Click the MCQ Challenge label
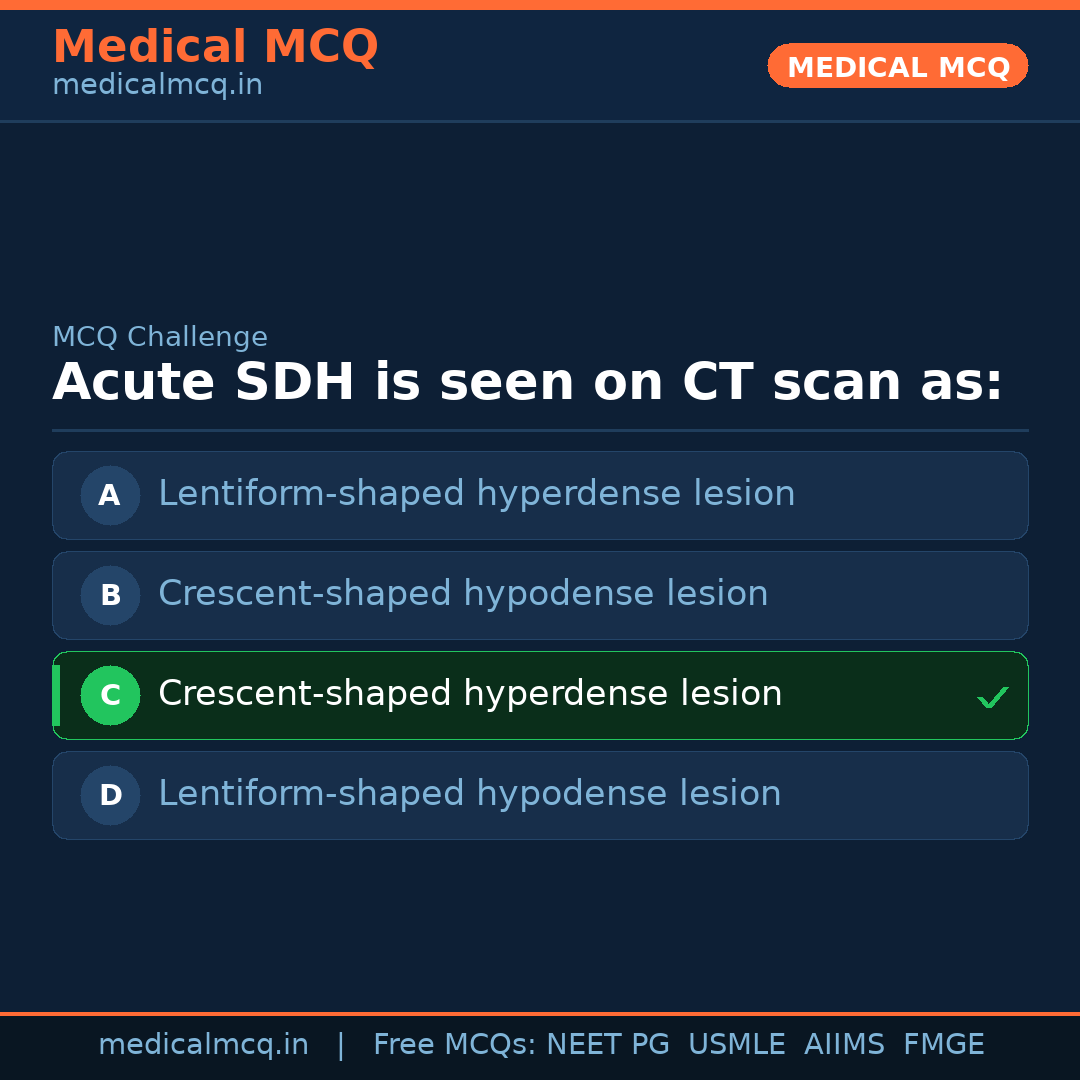 pyautogui.click(x=160, y=337)
